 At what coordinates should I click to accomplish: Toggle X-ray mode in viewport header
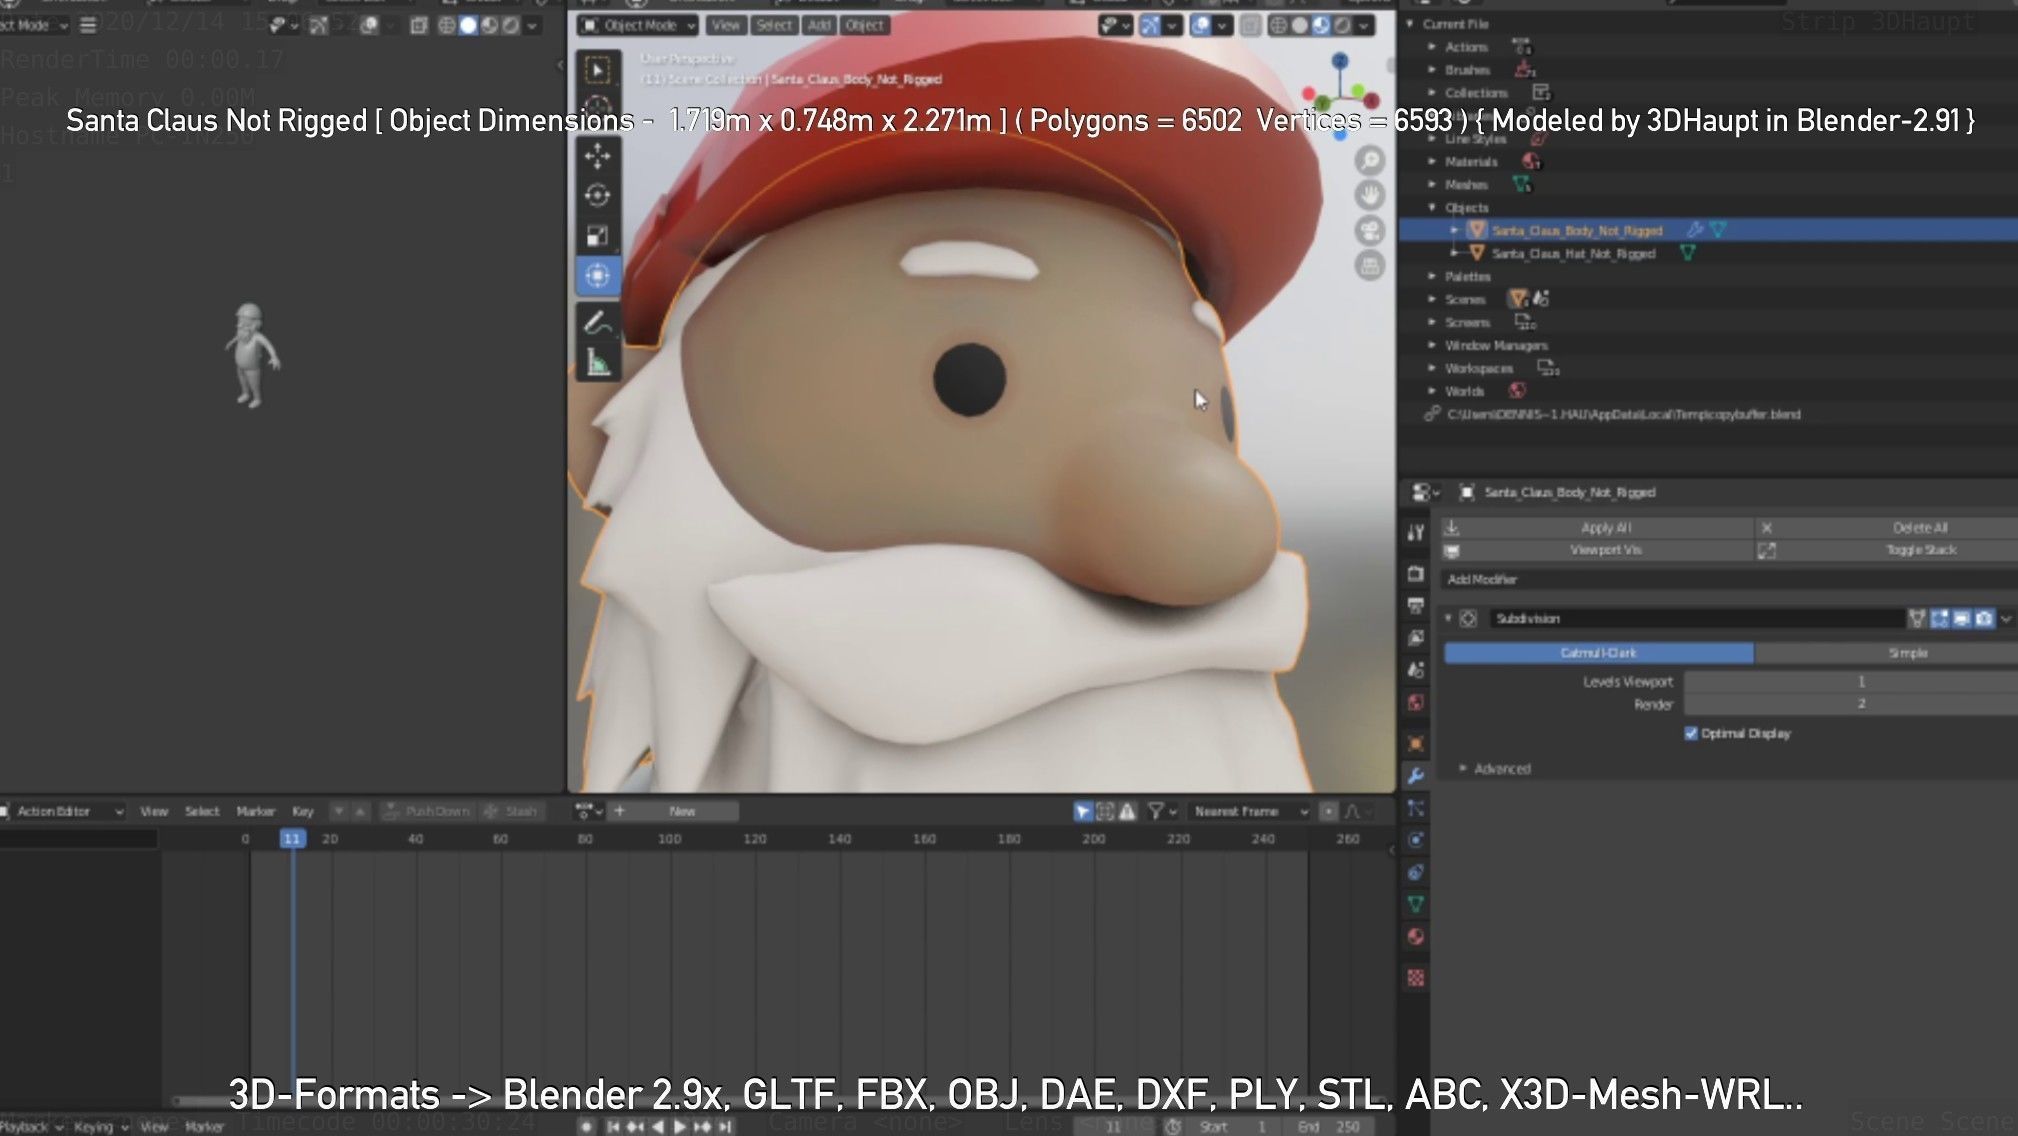(1250, 25)
